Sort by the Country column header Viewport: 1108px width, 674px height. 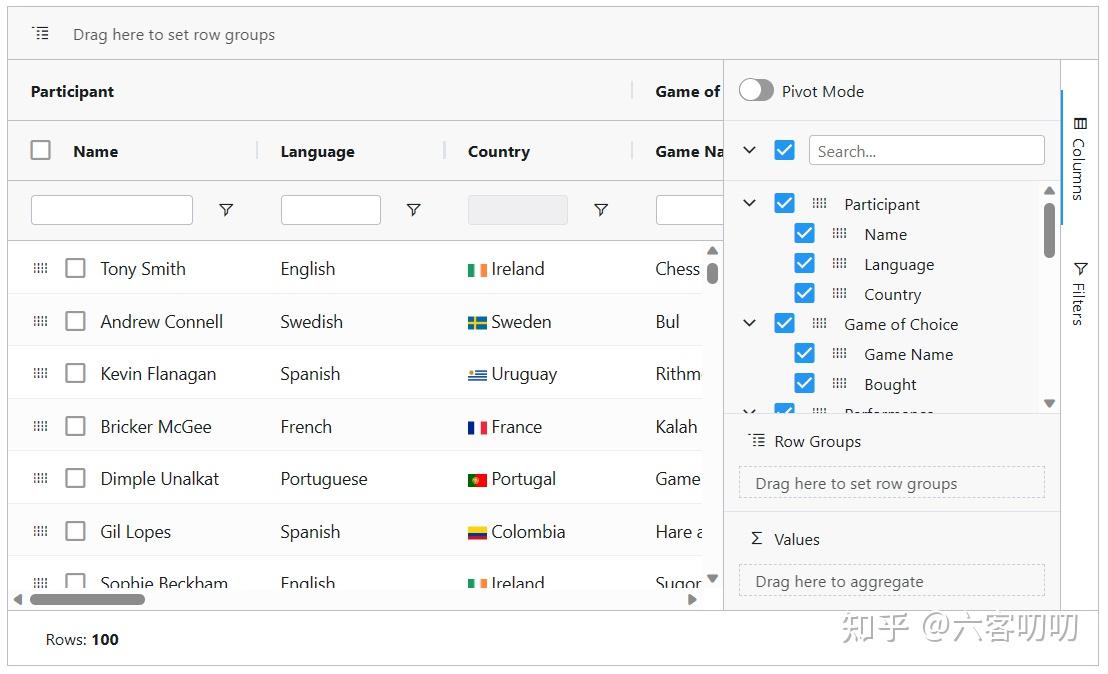pyautogui.click(x=499, y=152)
